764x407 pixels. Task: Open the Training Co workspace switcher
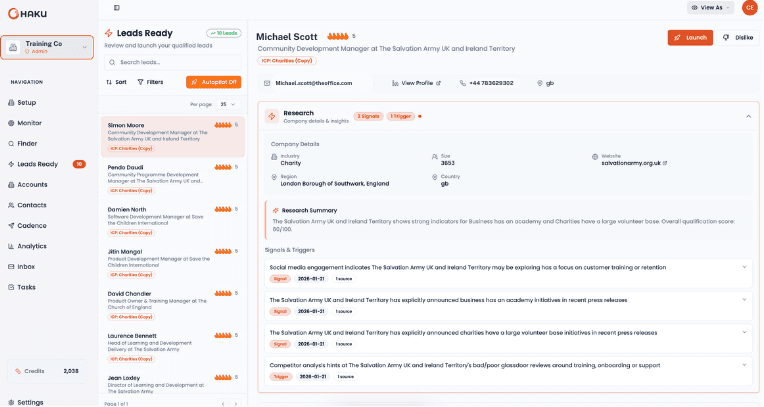(x=47, y=47)
